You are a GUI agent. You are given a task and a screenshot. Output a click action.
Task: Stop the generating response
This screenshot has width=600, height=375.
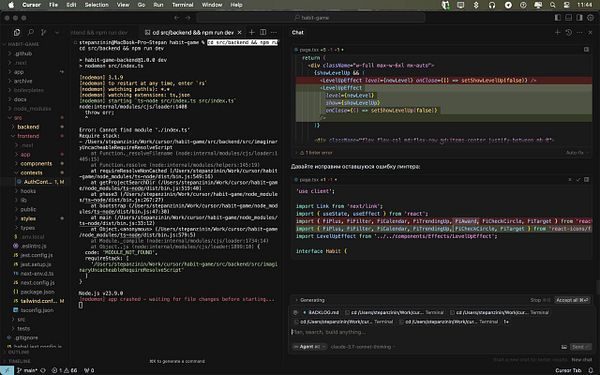click(540, 300)
